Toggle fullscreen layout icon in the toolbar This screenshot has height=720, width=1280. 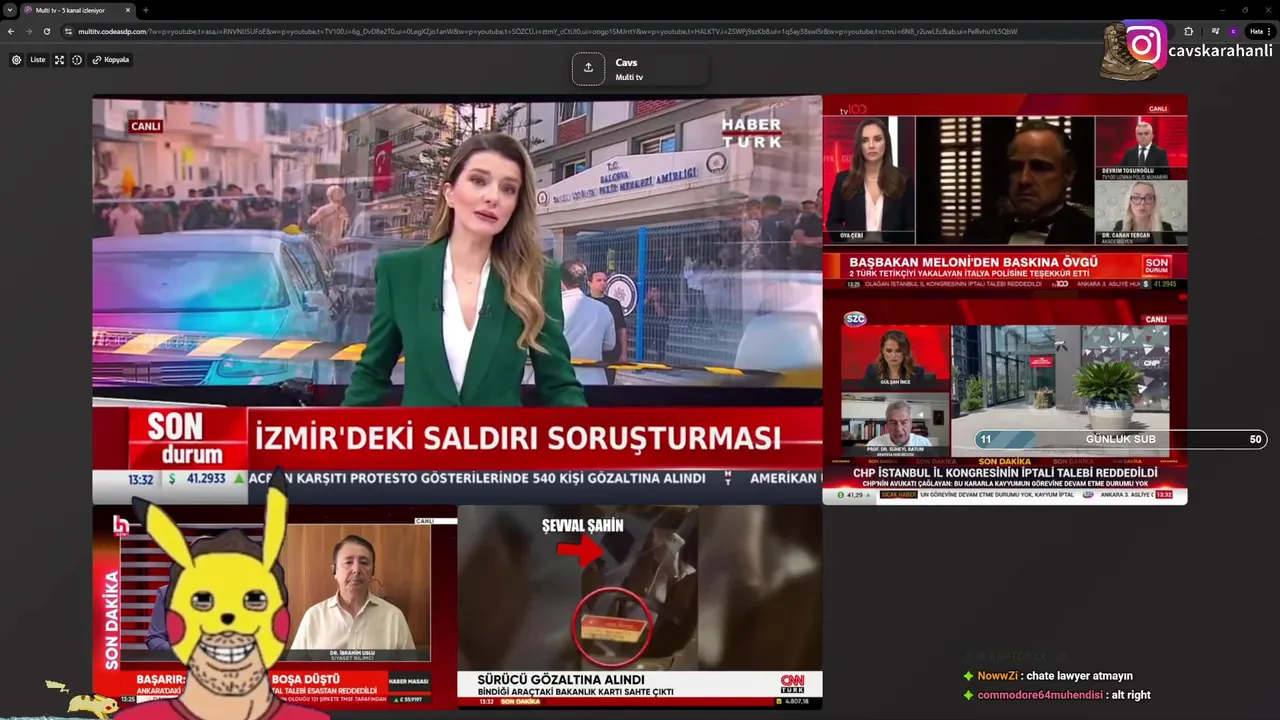click(x=59, y=60)
